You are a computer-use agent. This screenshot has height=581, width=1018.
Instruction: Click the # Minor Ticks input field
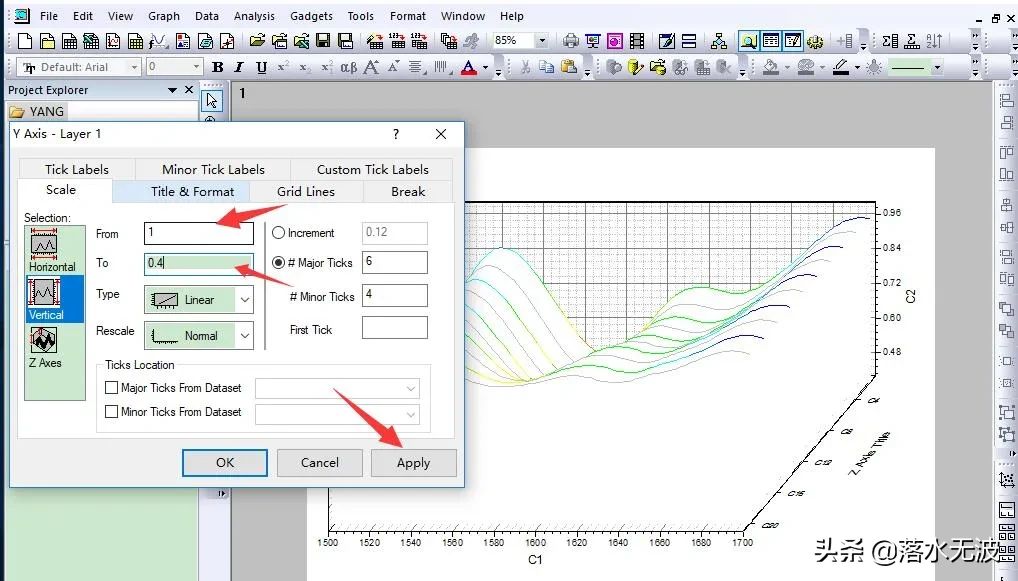coord(395,295)
